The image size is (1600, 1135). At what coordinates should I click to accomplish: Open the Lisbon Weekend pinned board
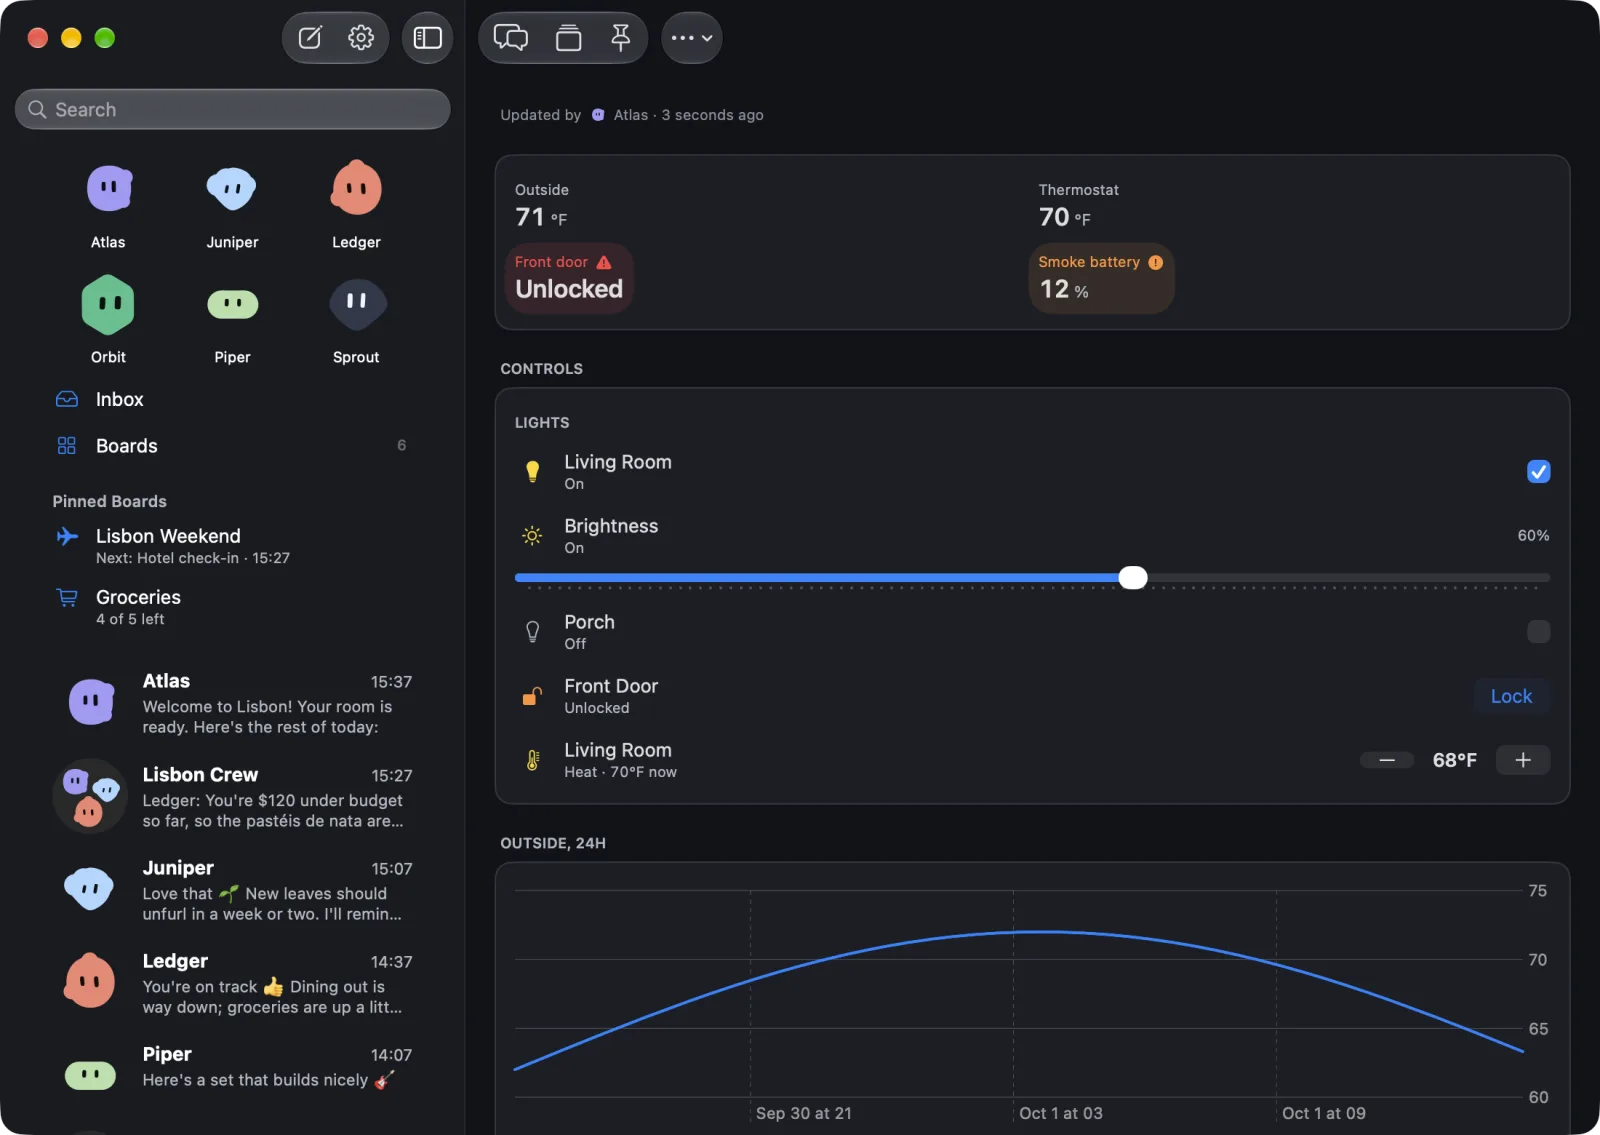click(x=232, y=546)
